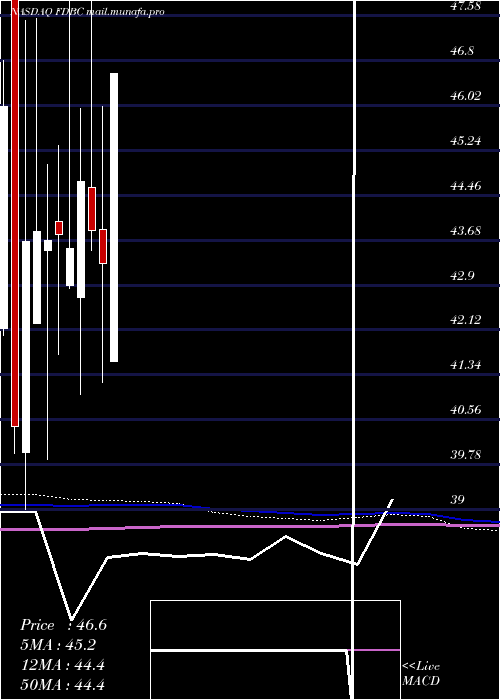Click the Price : 46.6 readout
Image resolution: width=500 pixels, height=700 pixels.
pyautogui.click(x=63, y=625)
